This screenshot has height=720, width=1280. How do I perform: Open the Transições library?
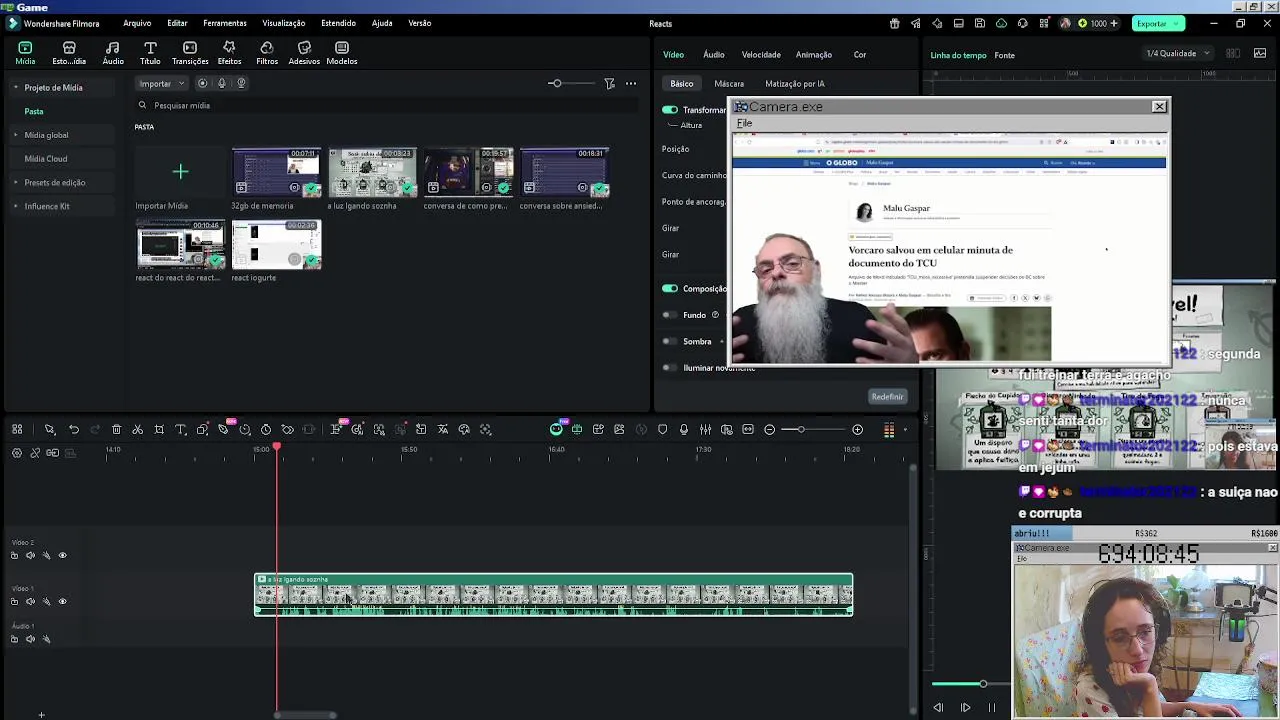point(190,53)
